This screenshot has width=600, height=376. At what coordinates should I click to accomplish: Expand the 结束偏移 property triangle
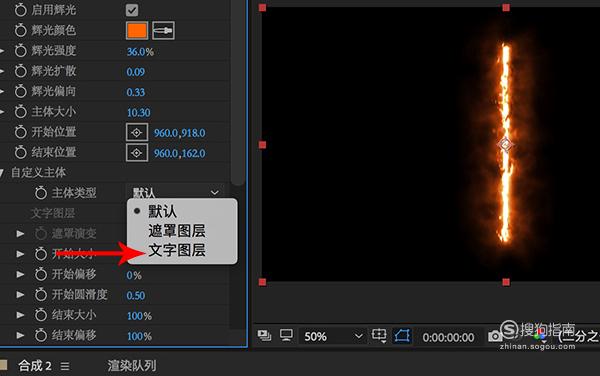20,335
